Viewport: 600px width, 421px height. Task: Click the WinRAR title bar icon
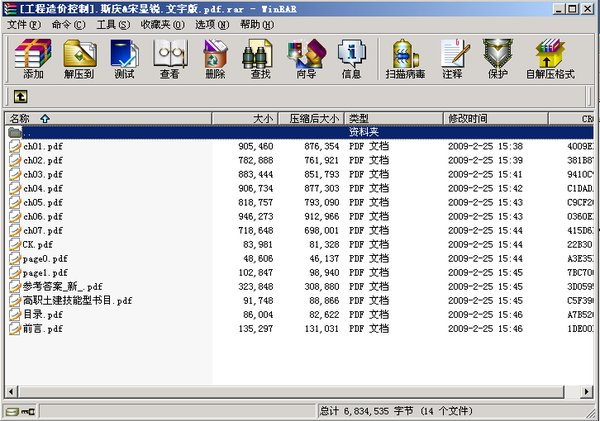pyautogui.click(x=10, y=8)
